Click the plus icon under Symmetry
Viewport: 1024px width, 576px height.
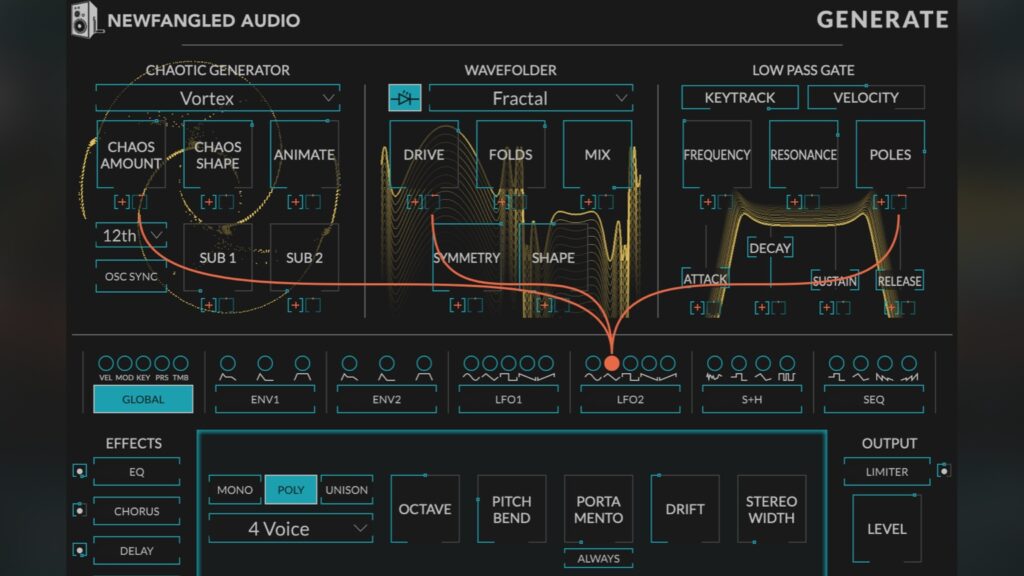pyautogui.click(x=457, y=305)
